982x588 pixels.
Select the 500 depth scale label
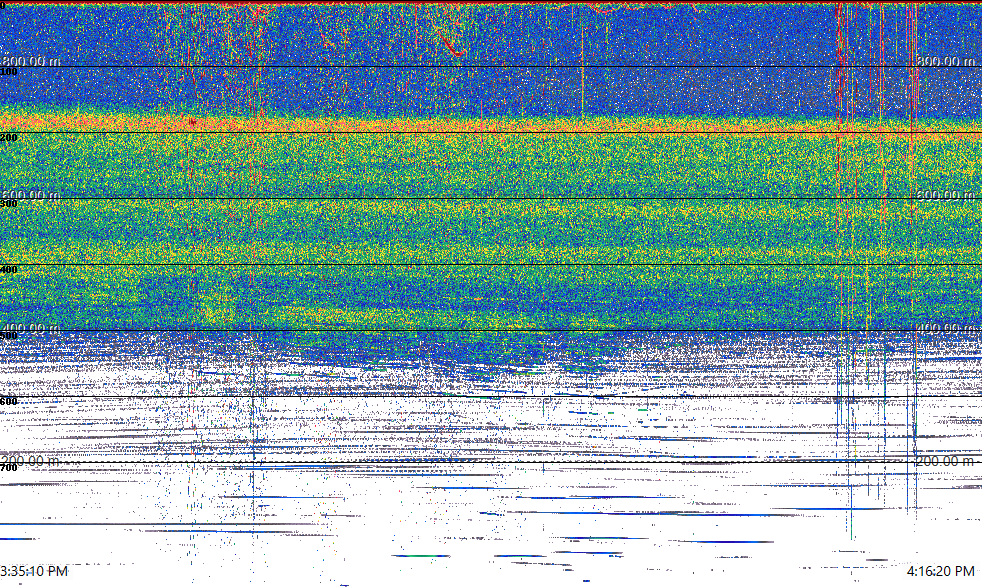coord(9,336)
